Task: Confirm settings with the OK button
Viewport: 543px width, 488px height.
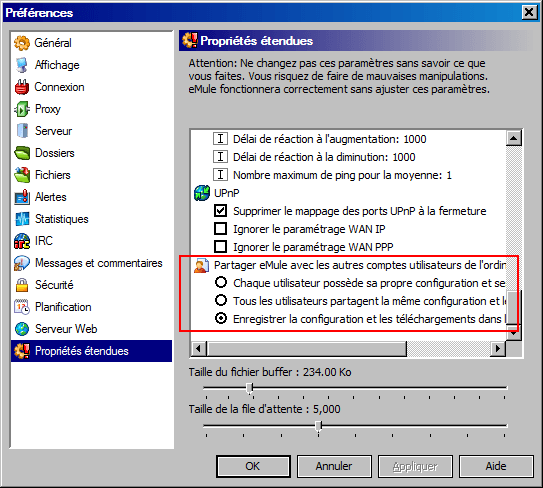Action: [253, 466]
